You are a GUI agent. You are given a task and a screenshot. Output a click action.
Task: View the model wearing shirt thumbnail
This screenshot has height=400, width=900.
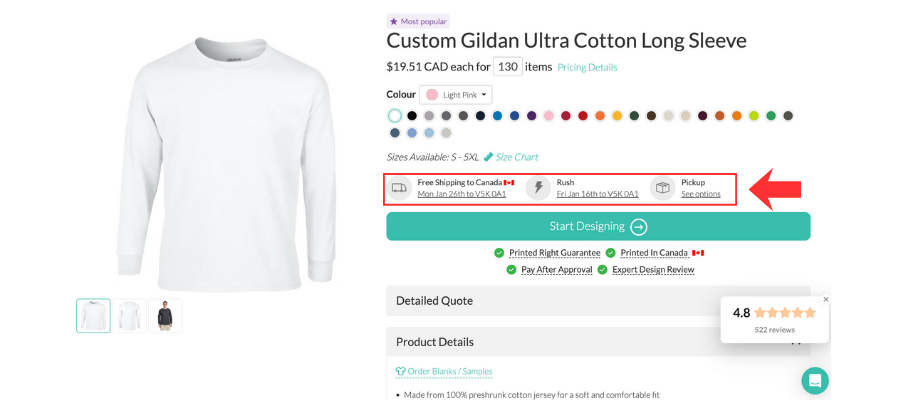pos(165,316)
